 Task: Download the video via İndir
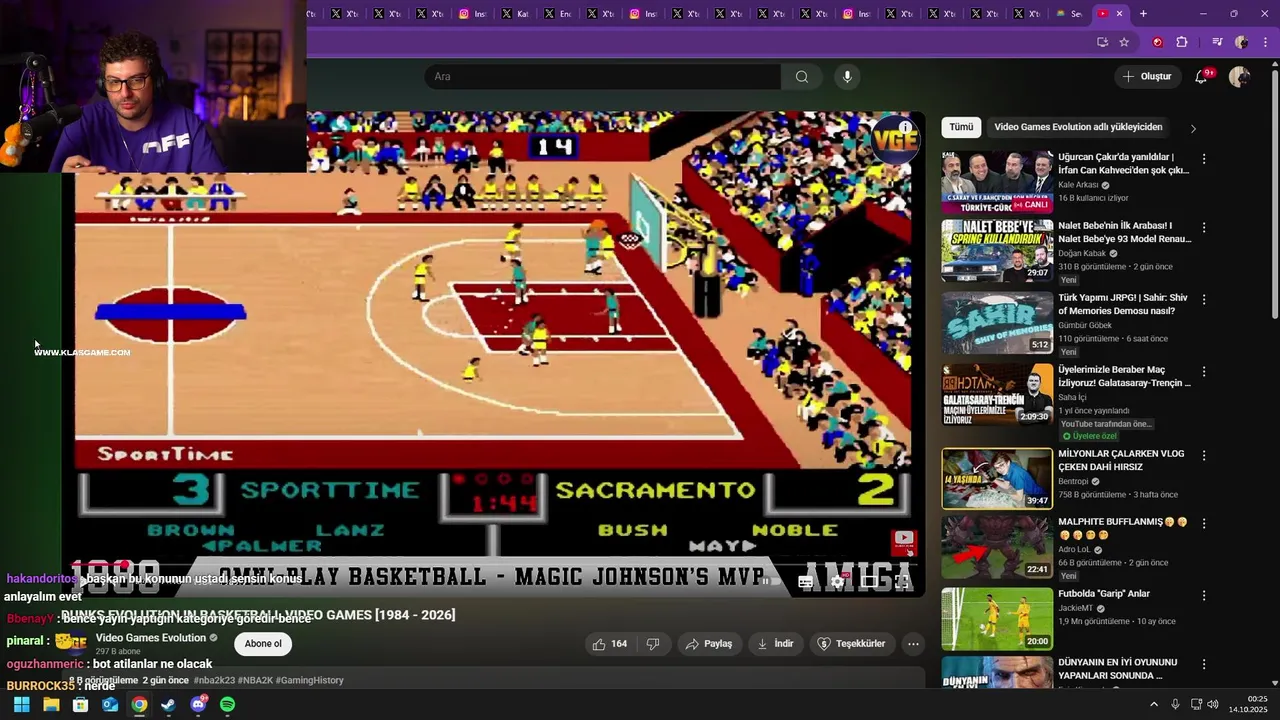pos(774,644)
